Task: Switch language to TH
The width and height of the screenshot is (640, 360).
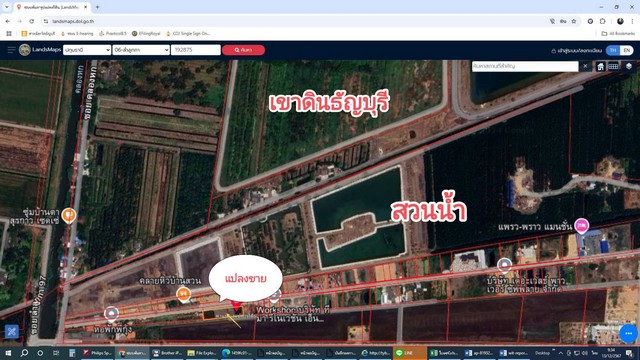Action: pos(613,50)
